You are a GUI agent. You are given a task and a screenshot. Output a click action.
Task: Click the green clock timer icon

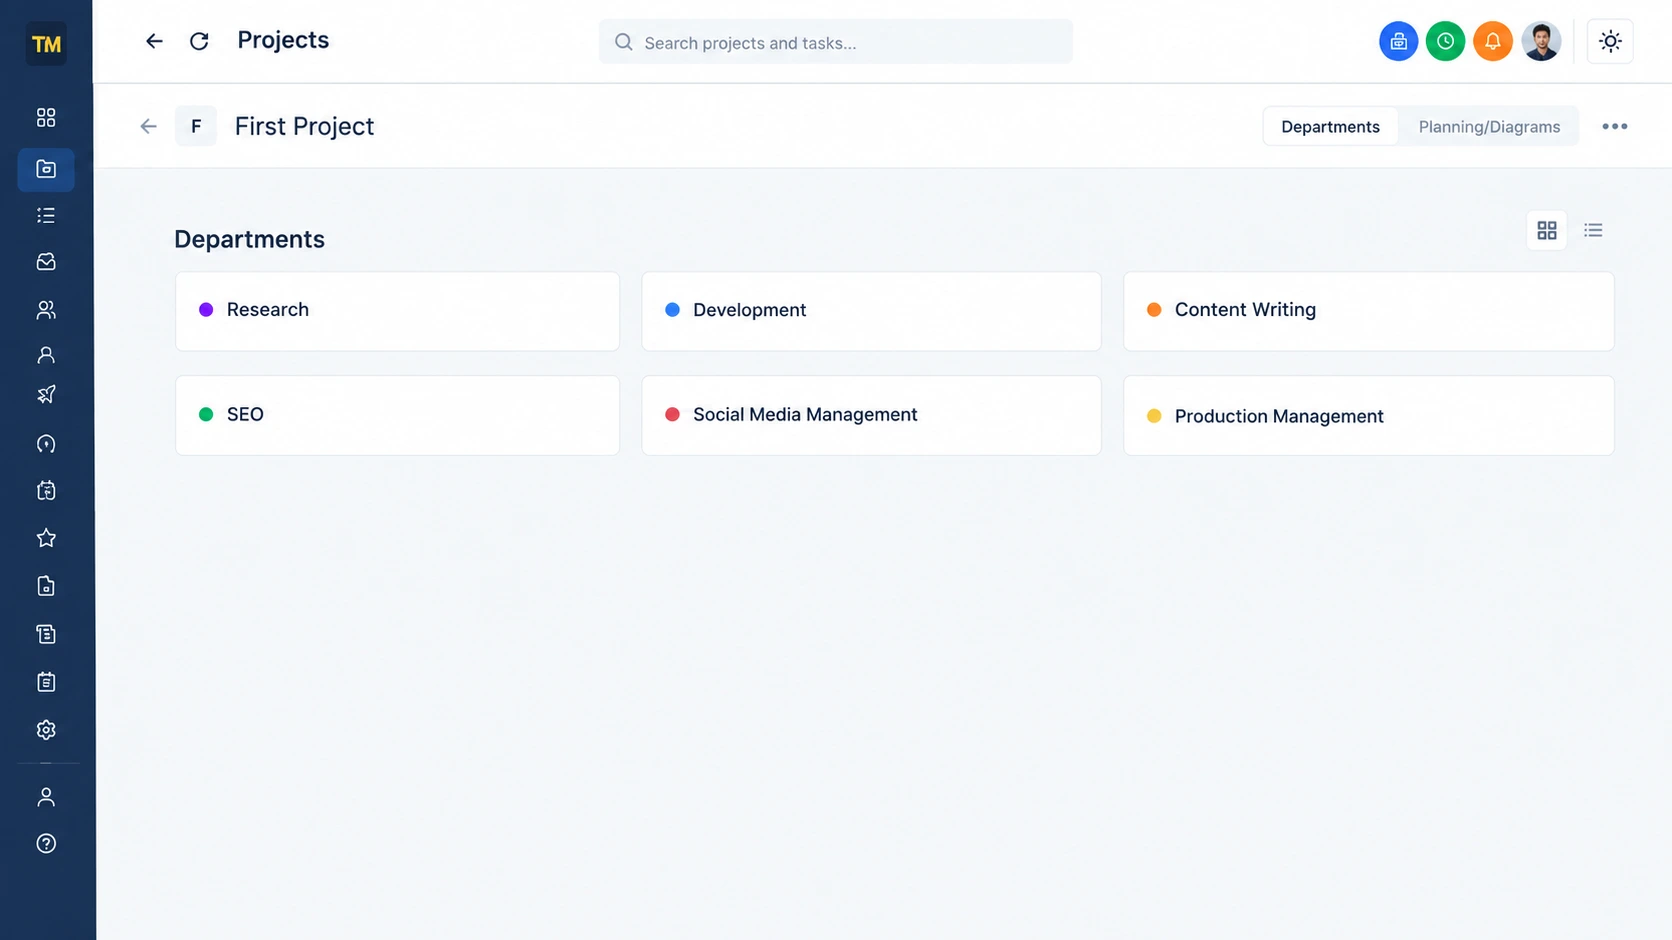1445,41
